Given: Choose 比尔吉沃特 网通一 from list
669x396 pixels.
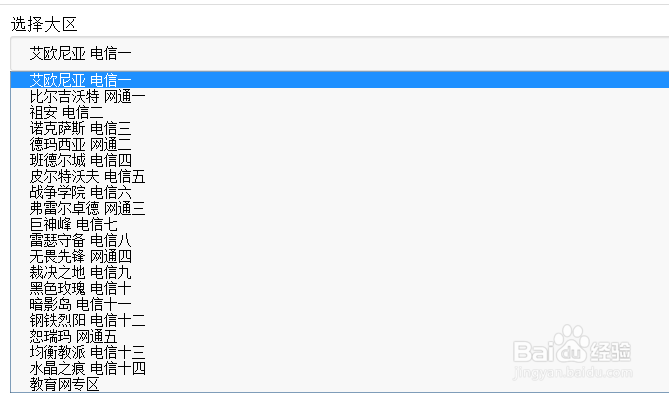Looking at the screenshot, I should pos(340,96).
